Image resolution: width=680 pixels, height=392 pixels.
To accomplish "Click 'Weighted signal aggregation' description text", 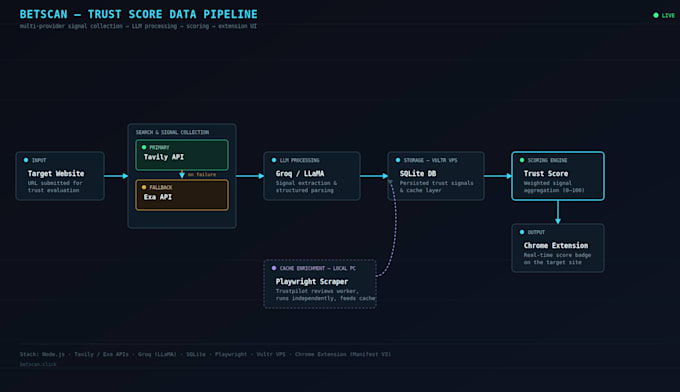I will 554,187.
